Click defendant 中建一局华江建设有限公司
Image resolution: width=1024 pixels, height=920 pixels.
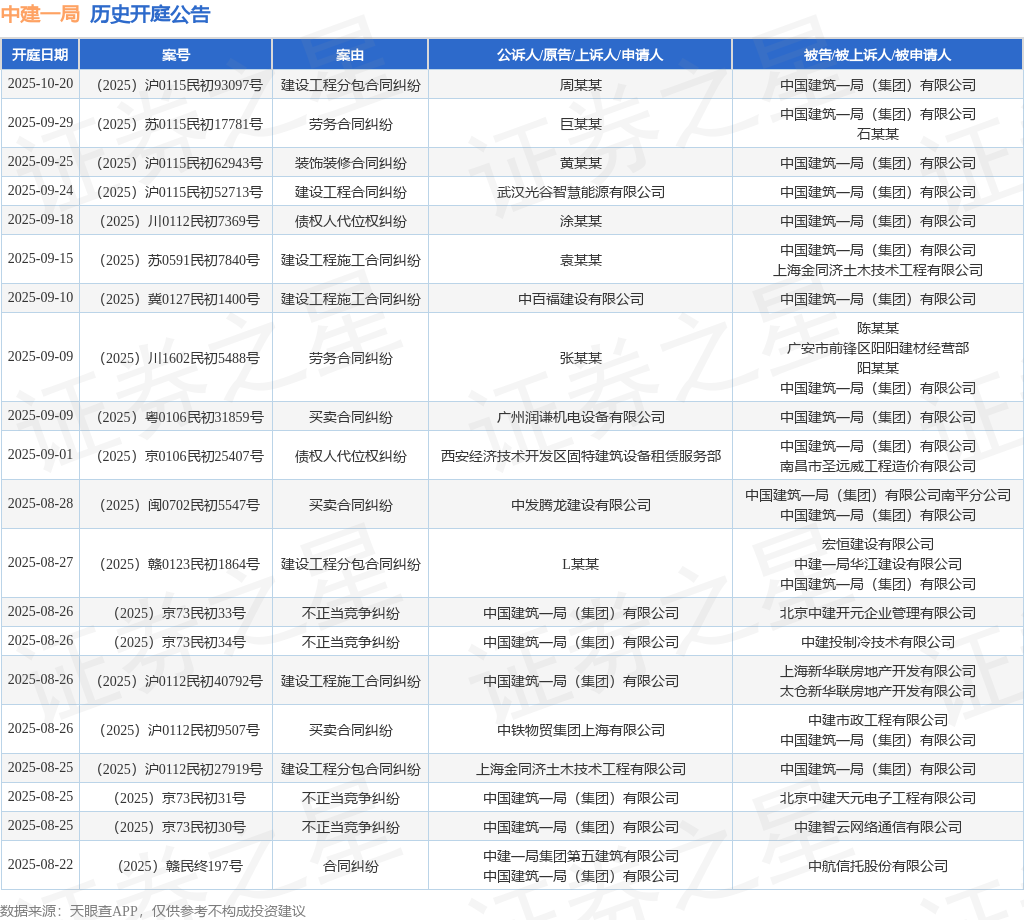(878, 563)
